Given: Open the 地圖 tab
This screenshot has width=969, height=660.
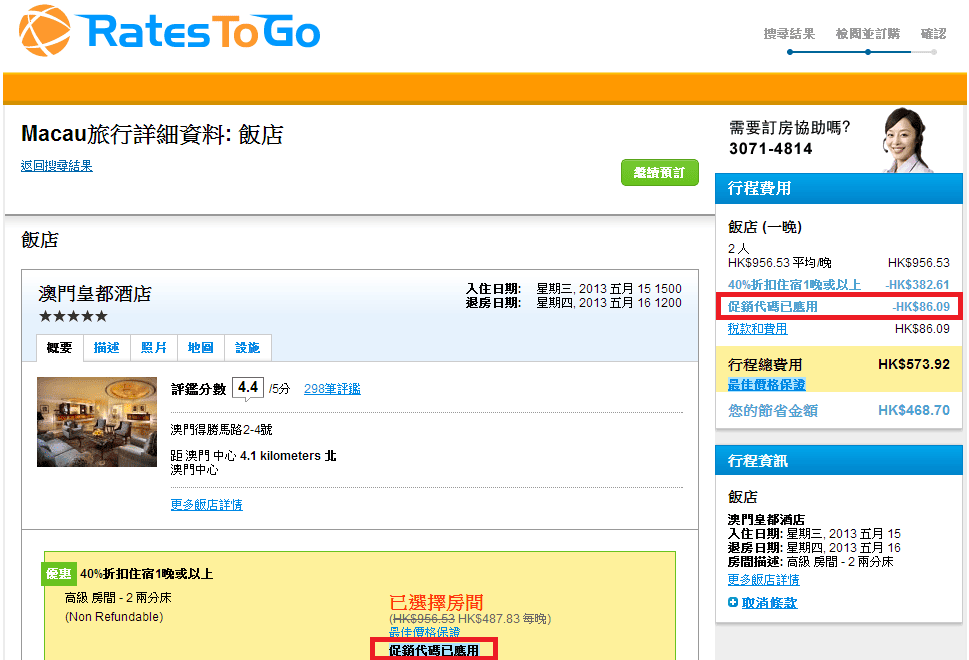Looking at the screenshot, I should [x=200, y=348].
